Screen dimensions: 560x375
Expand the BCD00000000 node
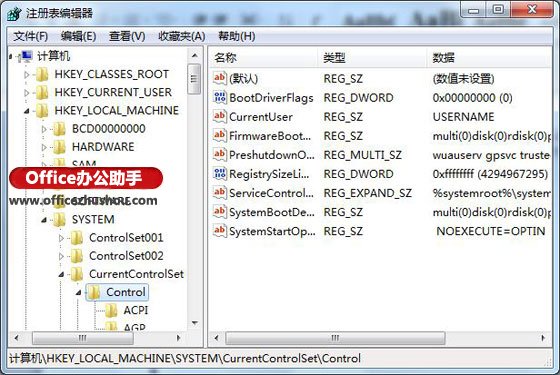click(44, 129)
